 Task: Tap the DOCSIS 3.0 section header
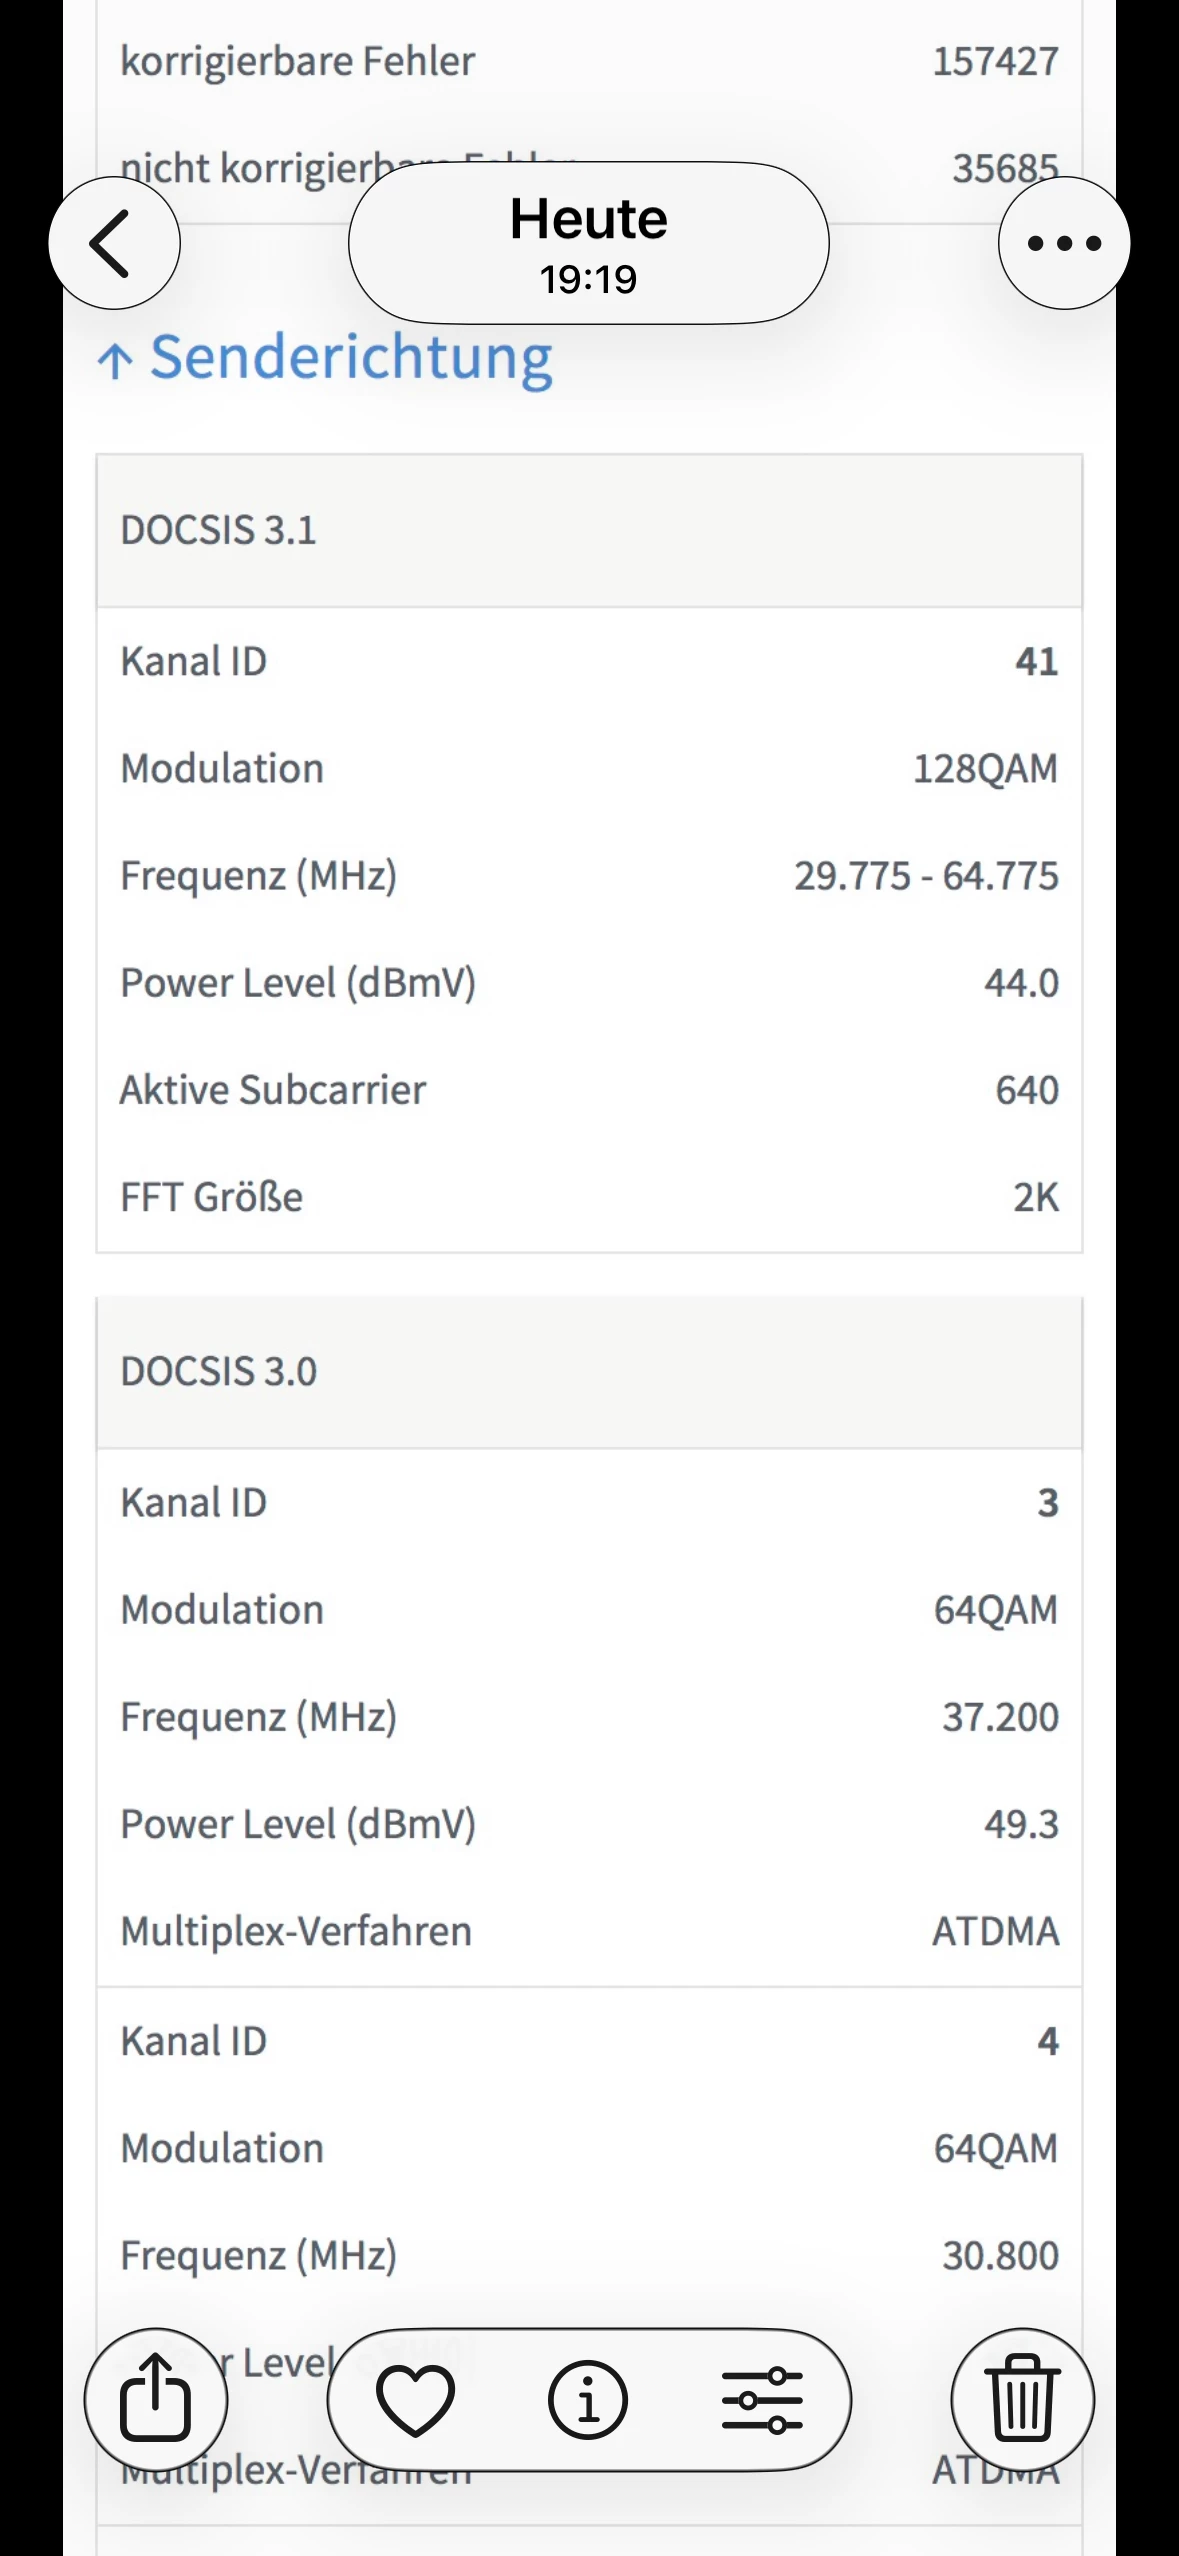coord(218,1371)
